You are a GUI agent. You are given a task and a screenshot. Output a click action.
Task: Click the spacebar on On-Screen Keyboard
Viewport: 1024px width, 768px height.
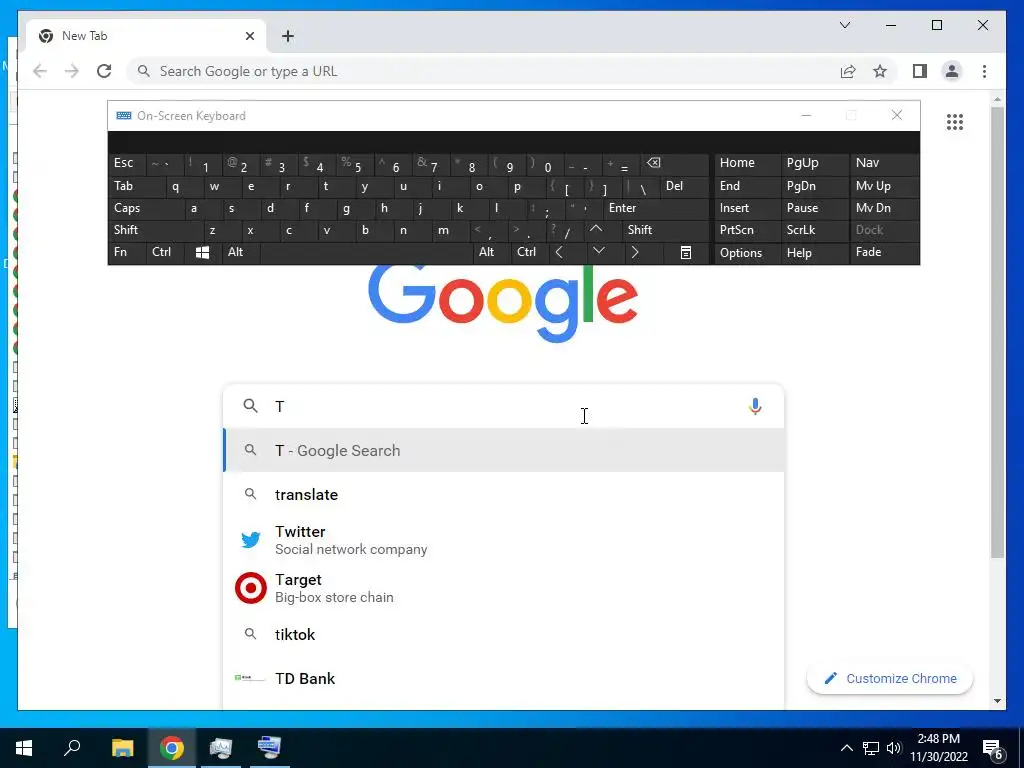click(366, 253)
